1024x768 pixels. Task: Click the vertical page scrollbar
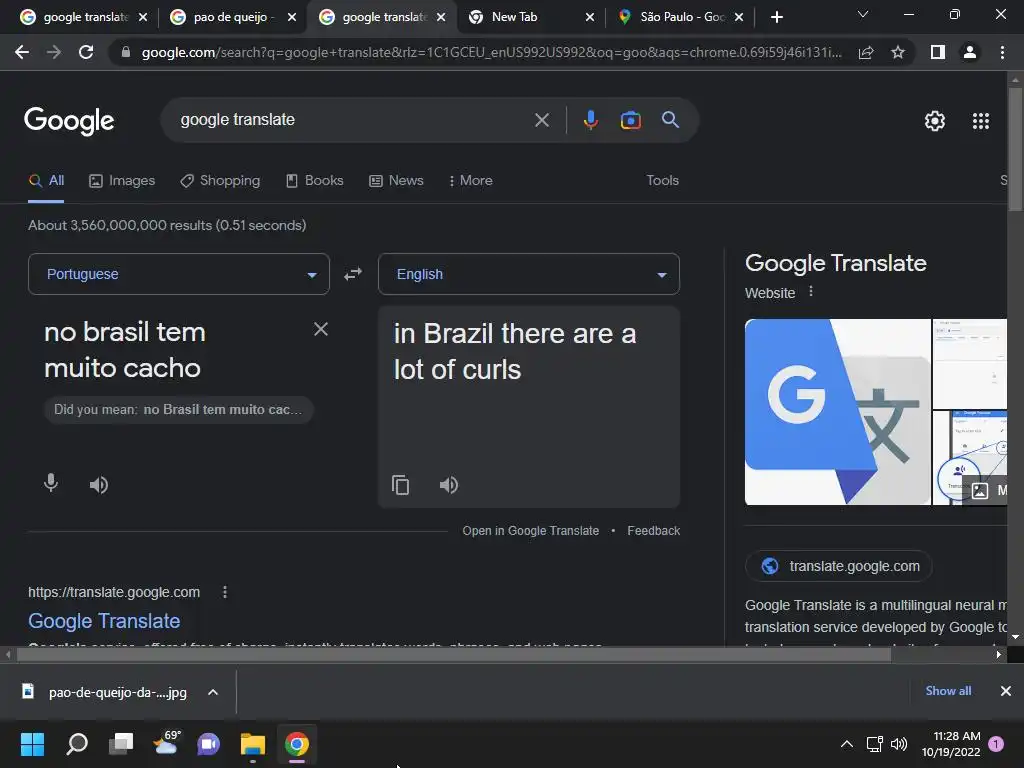tap(1015, 149)
